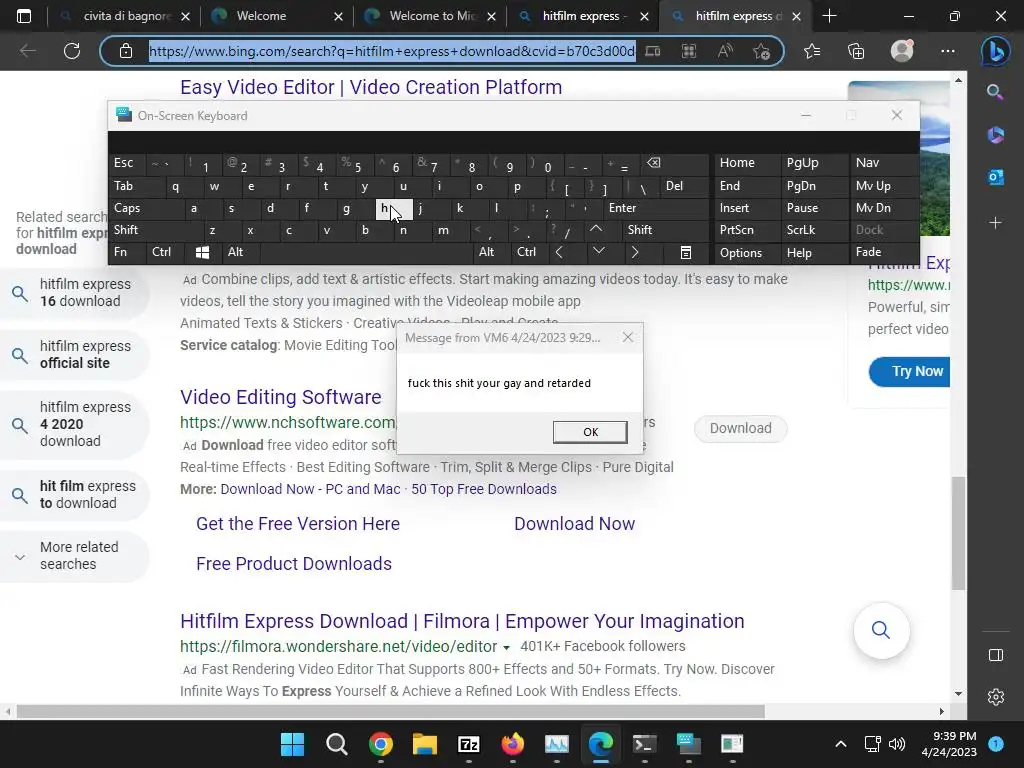
Task: Click OK in the VM6 message dialog
Action: (590, 432)
